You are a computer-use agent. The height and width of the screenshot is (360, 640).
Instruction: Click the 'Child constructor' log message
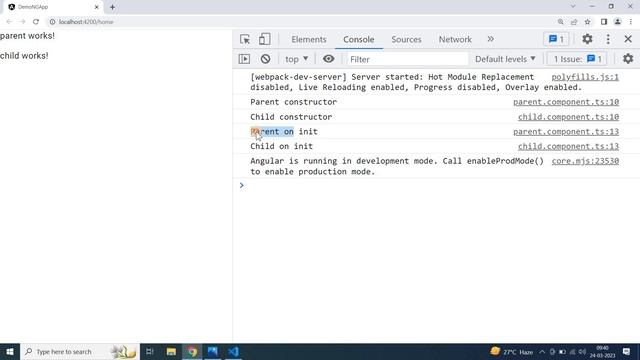[x=291, y=117]
